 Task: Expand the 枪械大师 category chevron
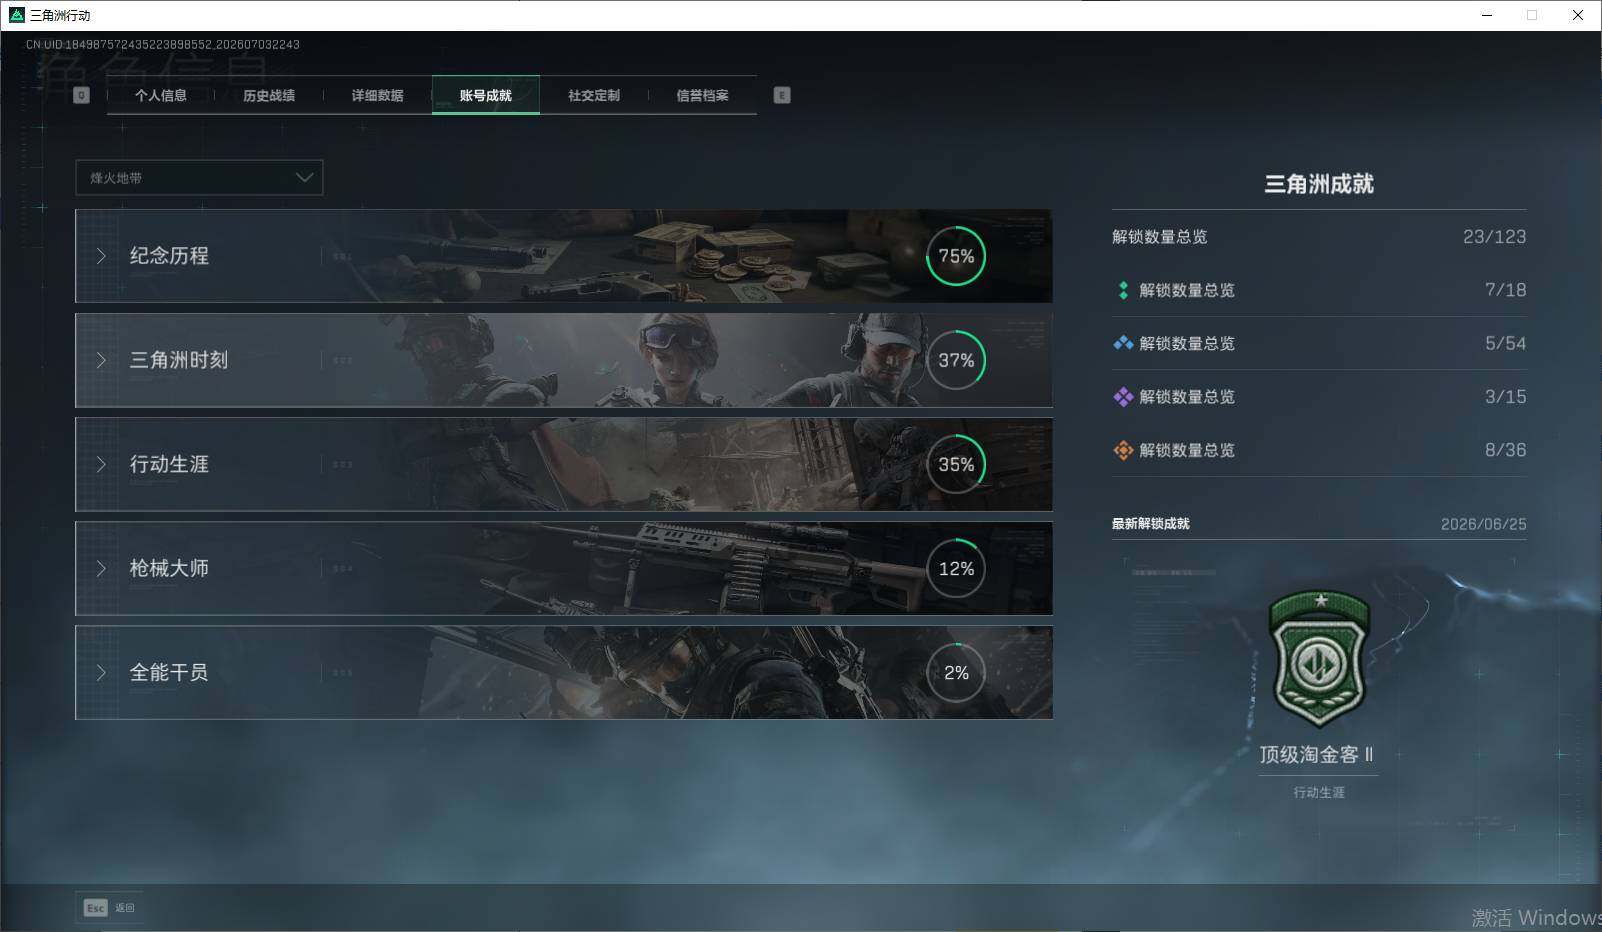tap(101, 568)
